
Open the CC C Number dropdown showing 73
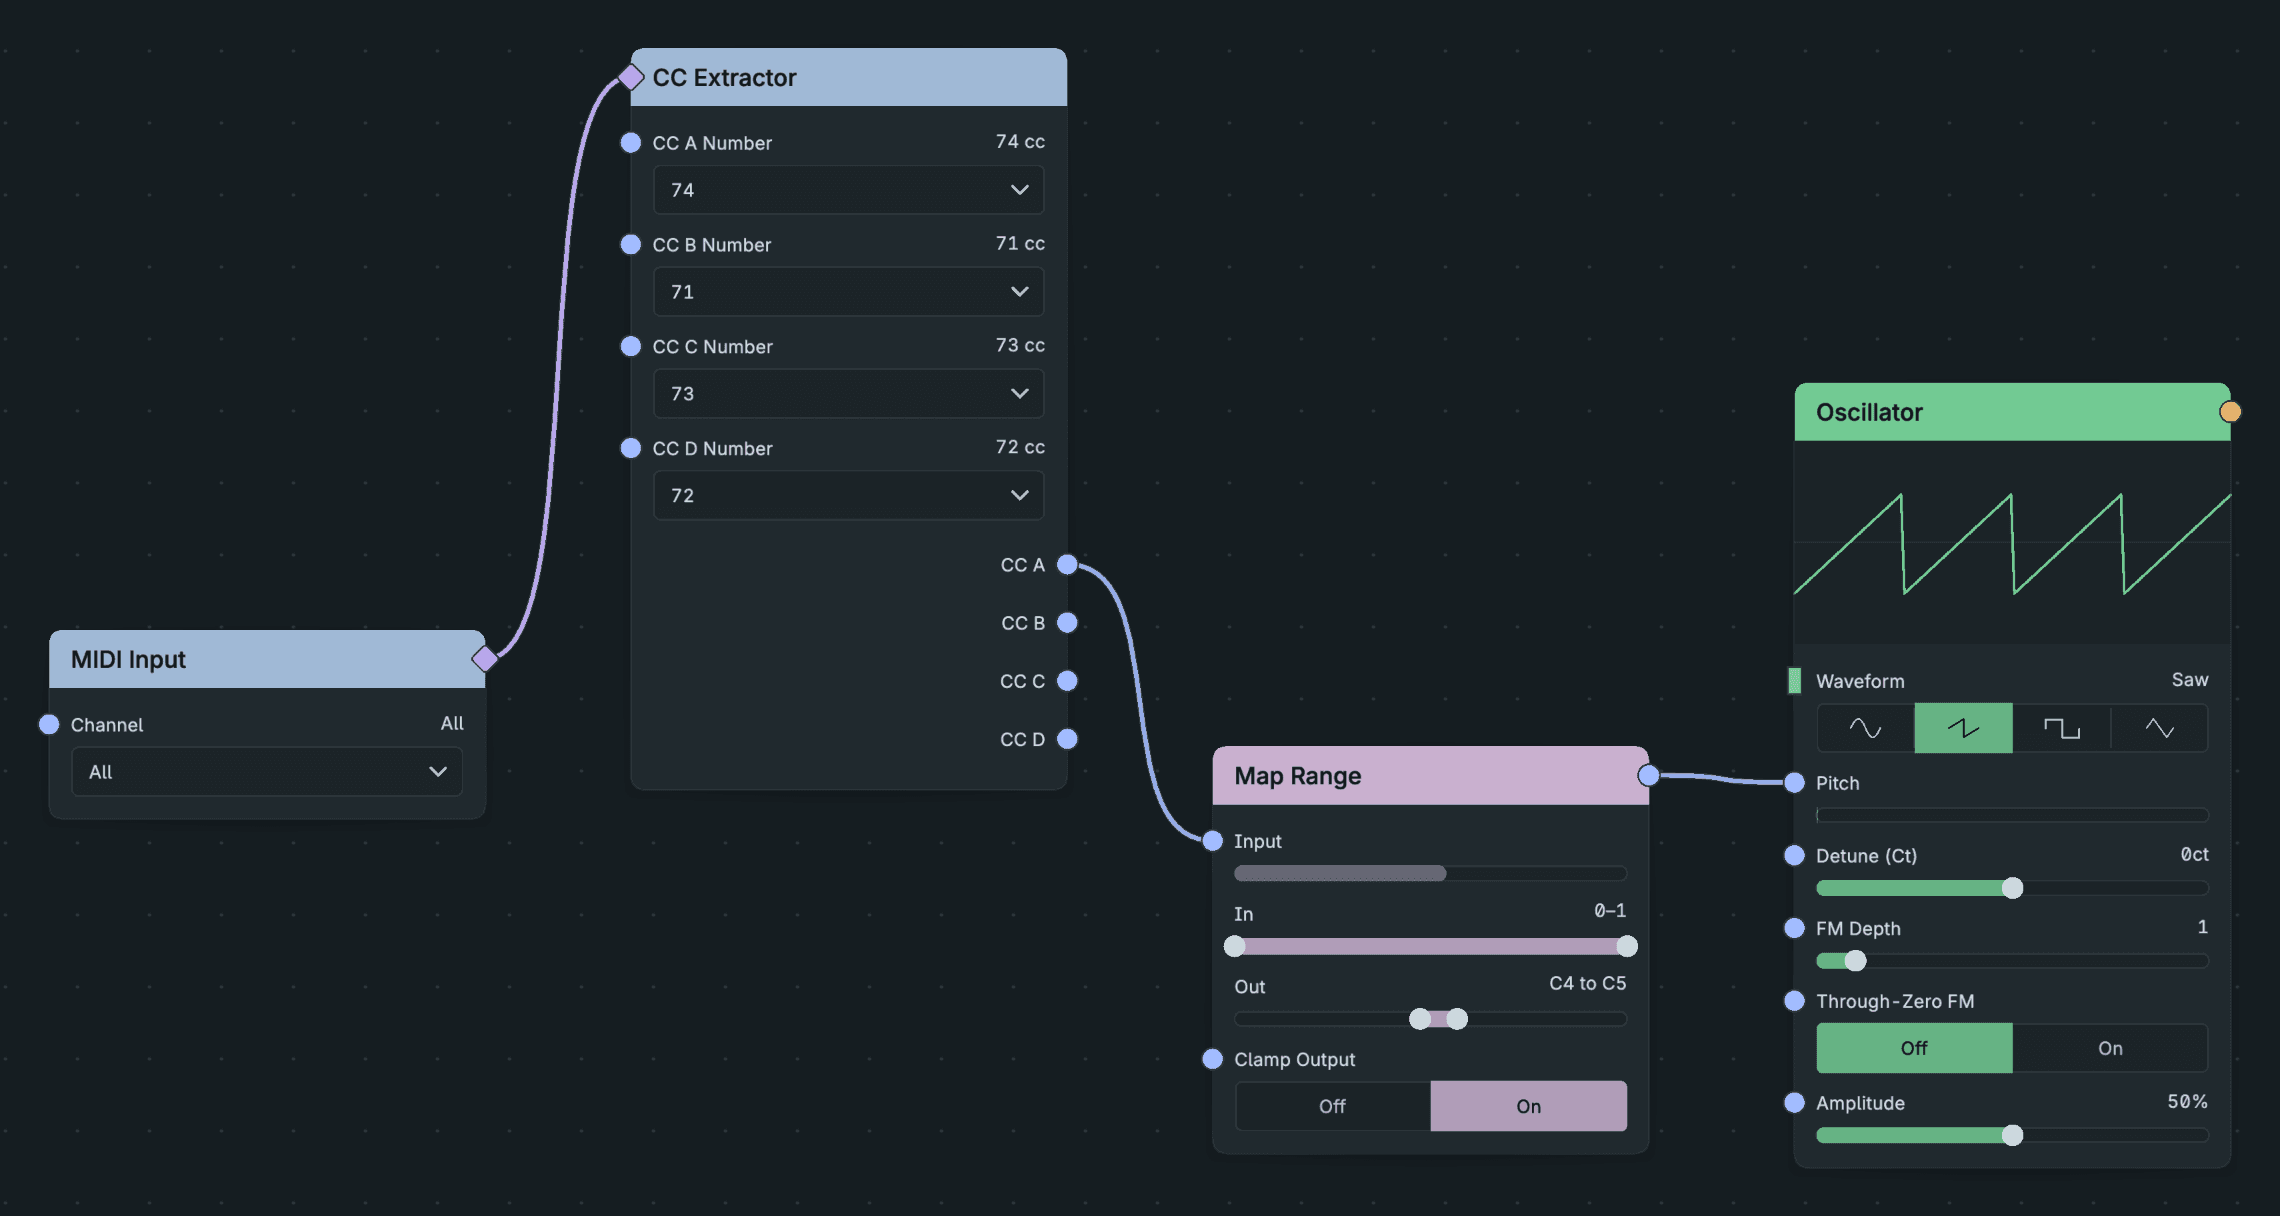tap(848, 394)
